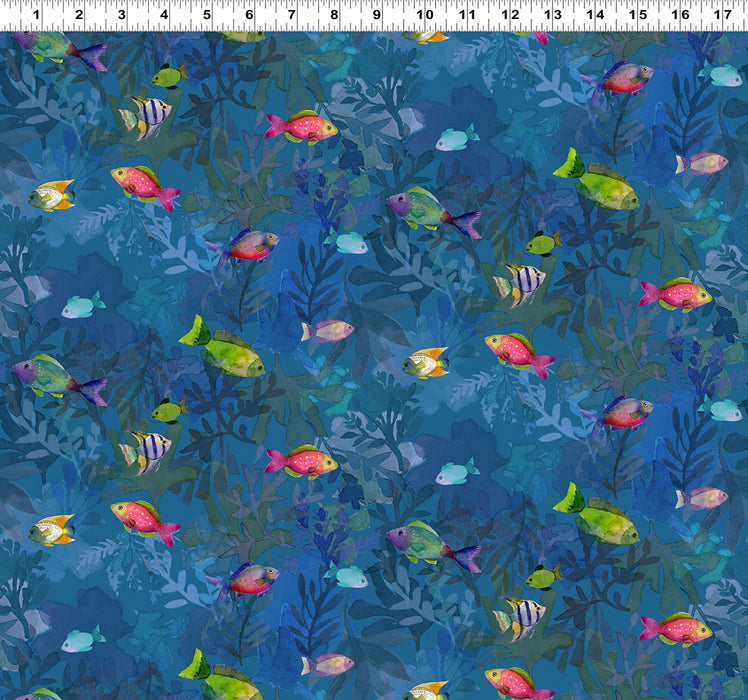This screenshot has width=748, height=700.
Task: Pick the 8 inch ruler marking
Action: click(x=334, y=15)
